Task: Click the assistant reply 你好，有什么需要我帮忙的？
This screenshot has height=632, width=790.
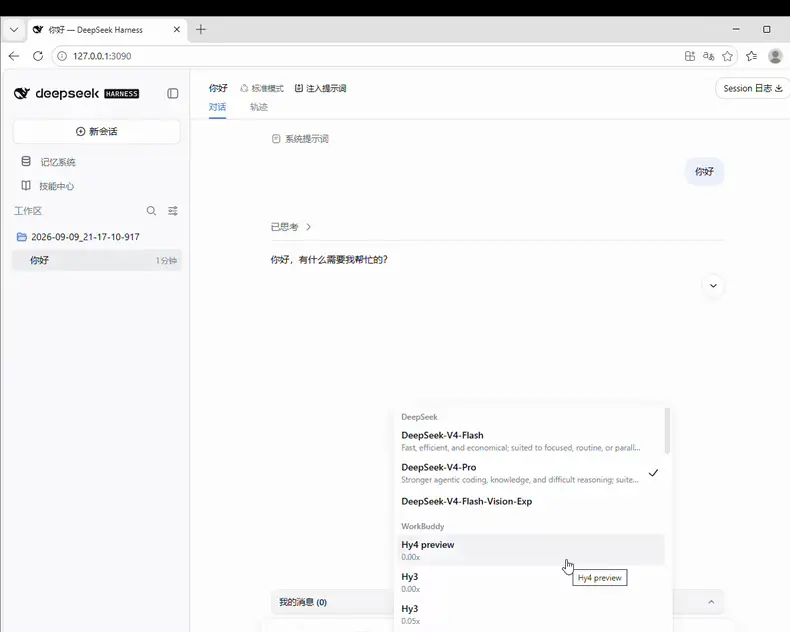Action: [x=329, y=260]
